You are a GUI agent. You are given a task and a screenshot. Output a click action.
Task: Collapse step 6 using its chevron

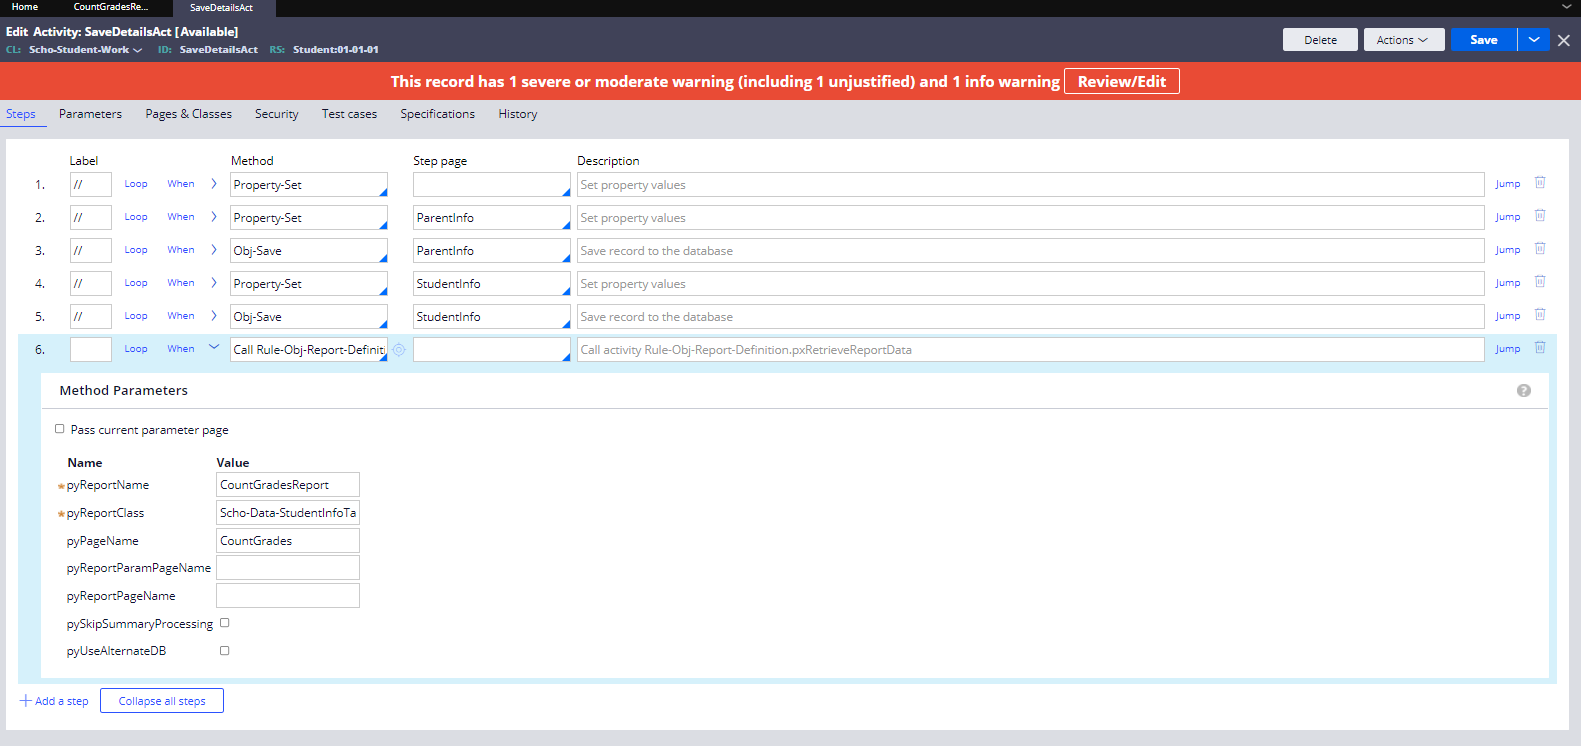tap(214, 348)
